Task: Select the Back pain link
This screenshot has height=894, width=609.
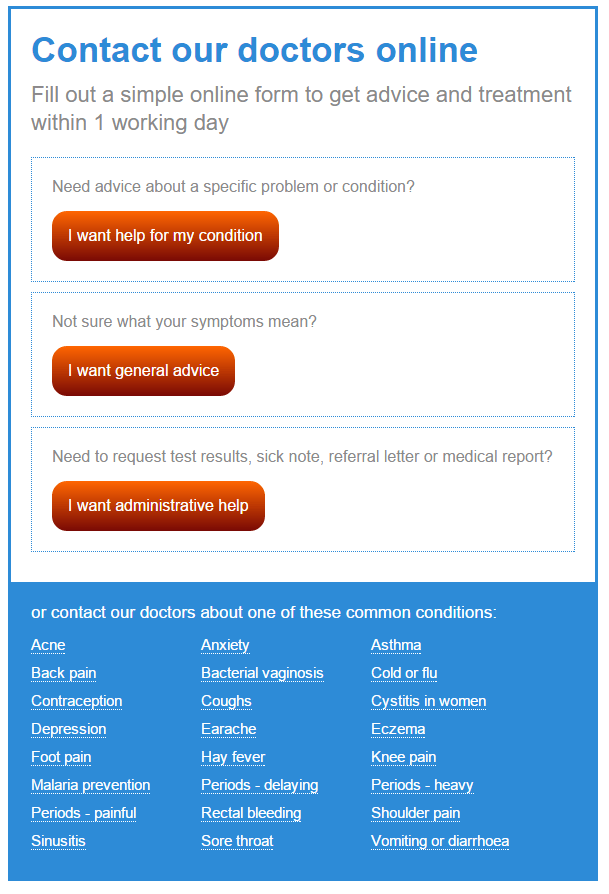Action: pyautogui.click(x=63, y=673)
